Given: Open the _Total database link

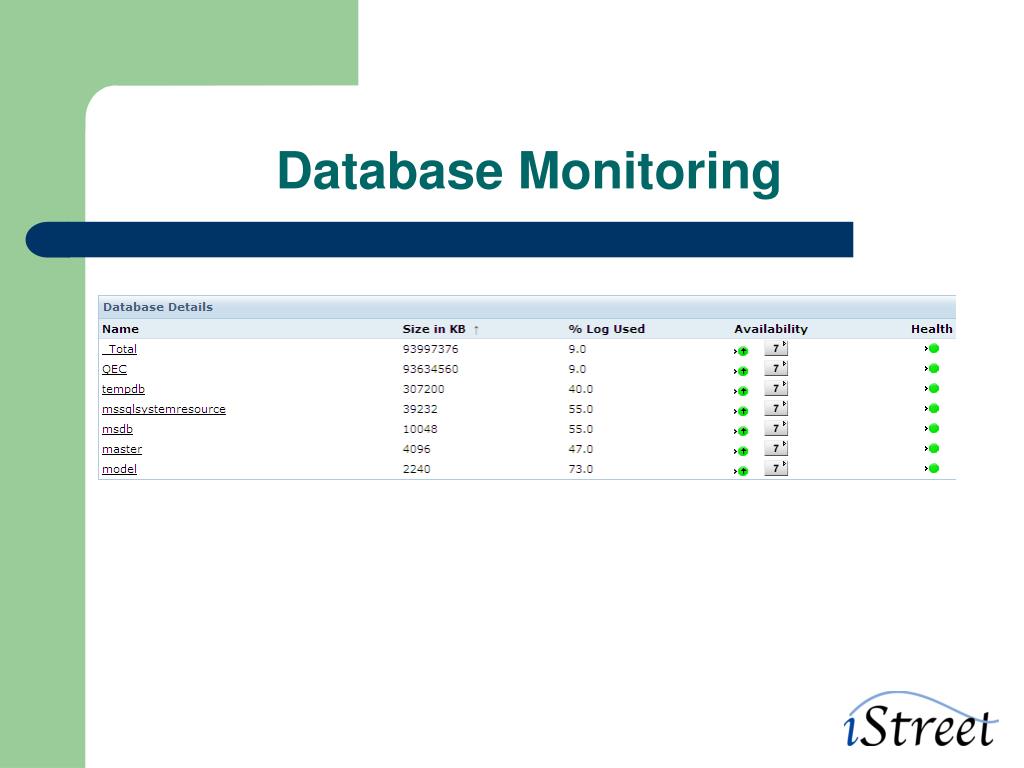Looking at the screenshot, I should click(x=120, y=349).
